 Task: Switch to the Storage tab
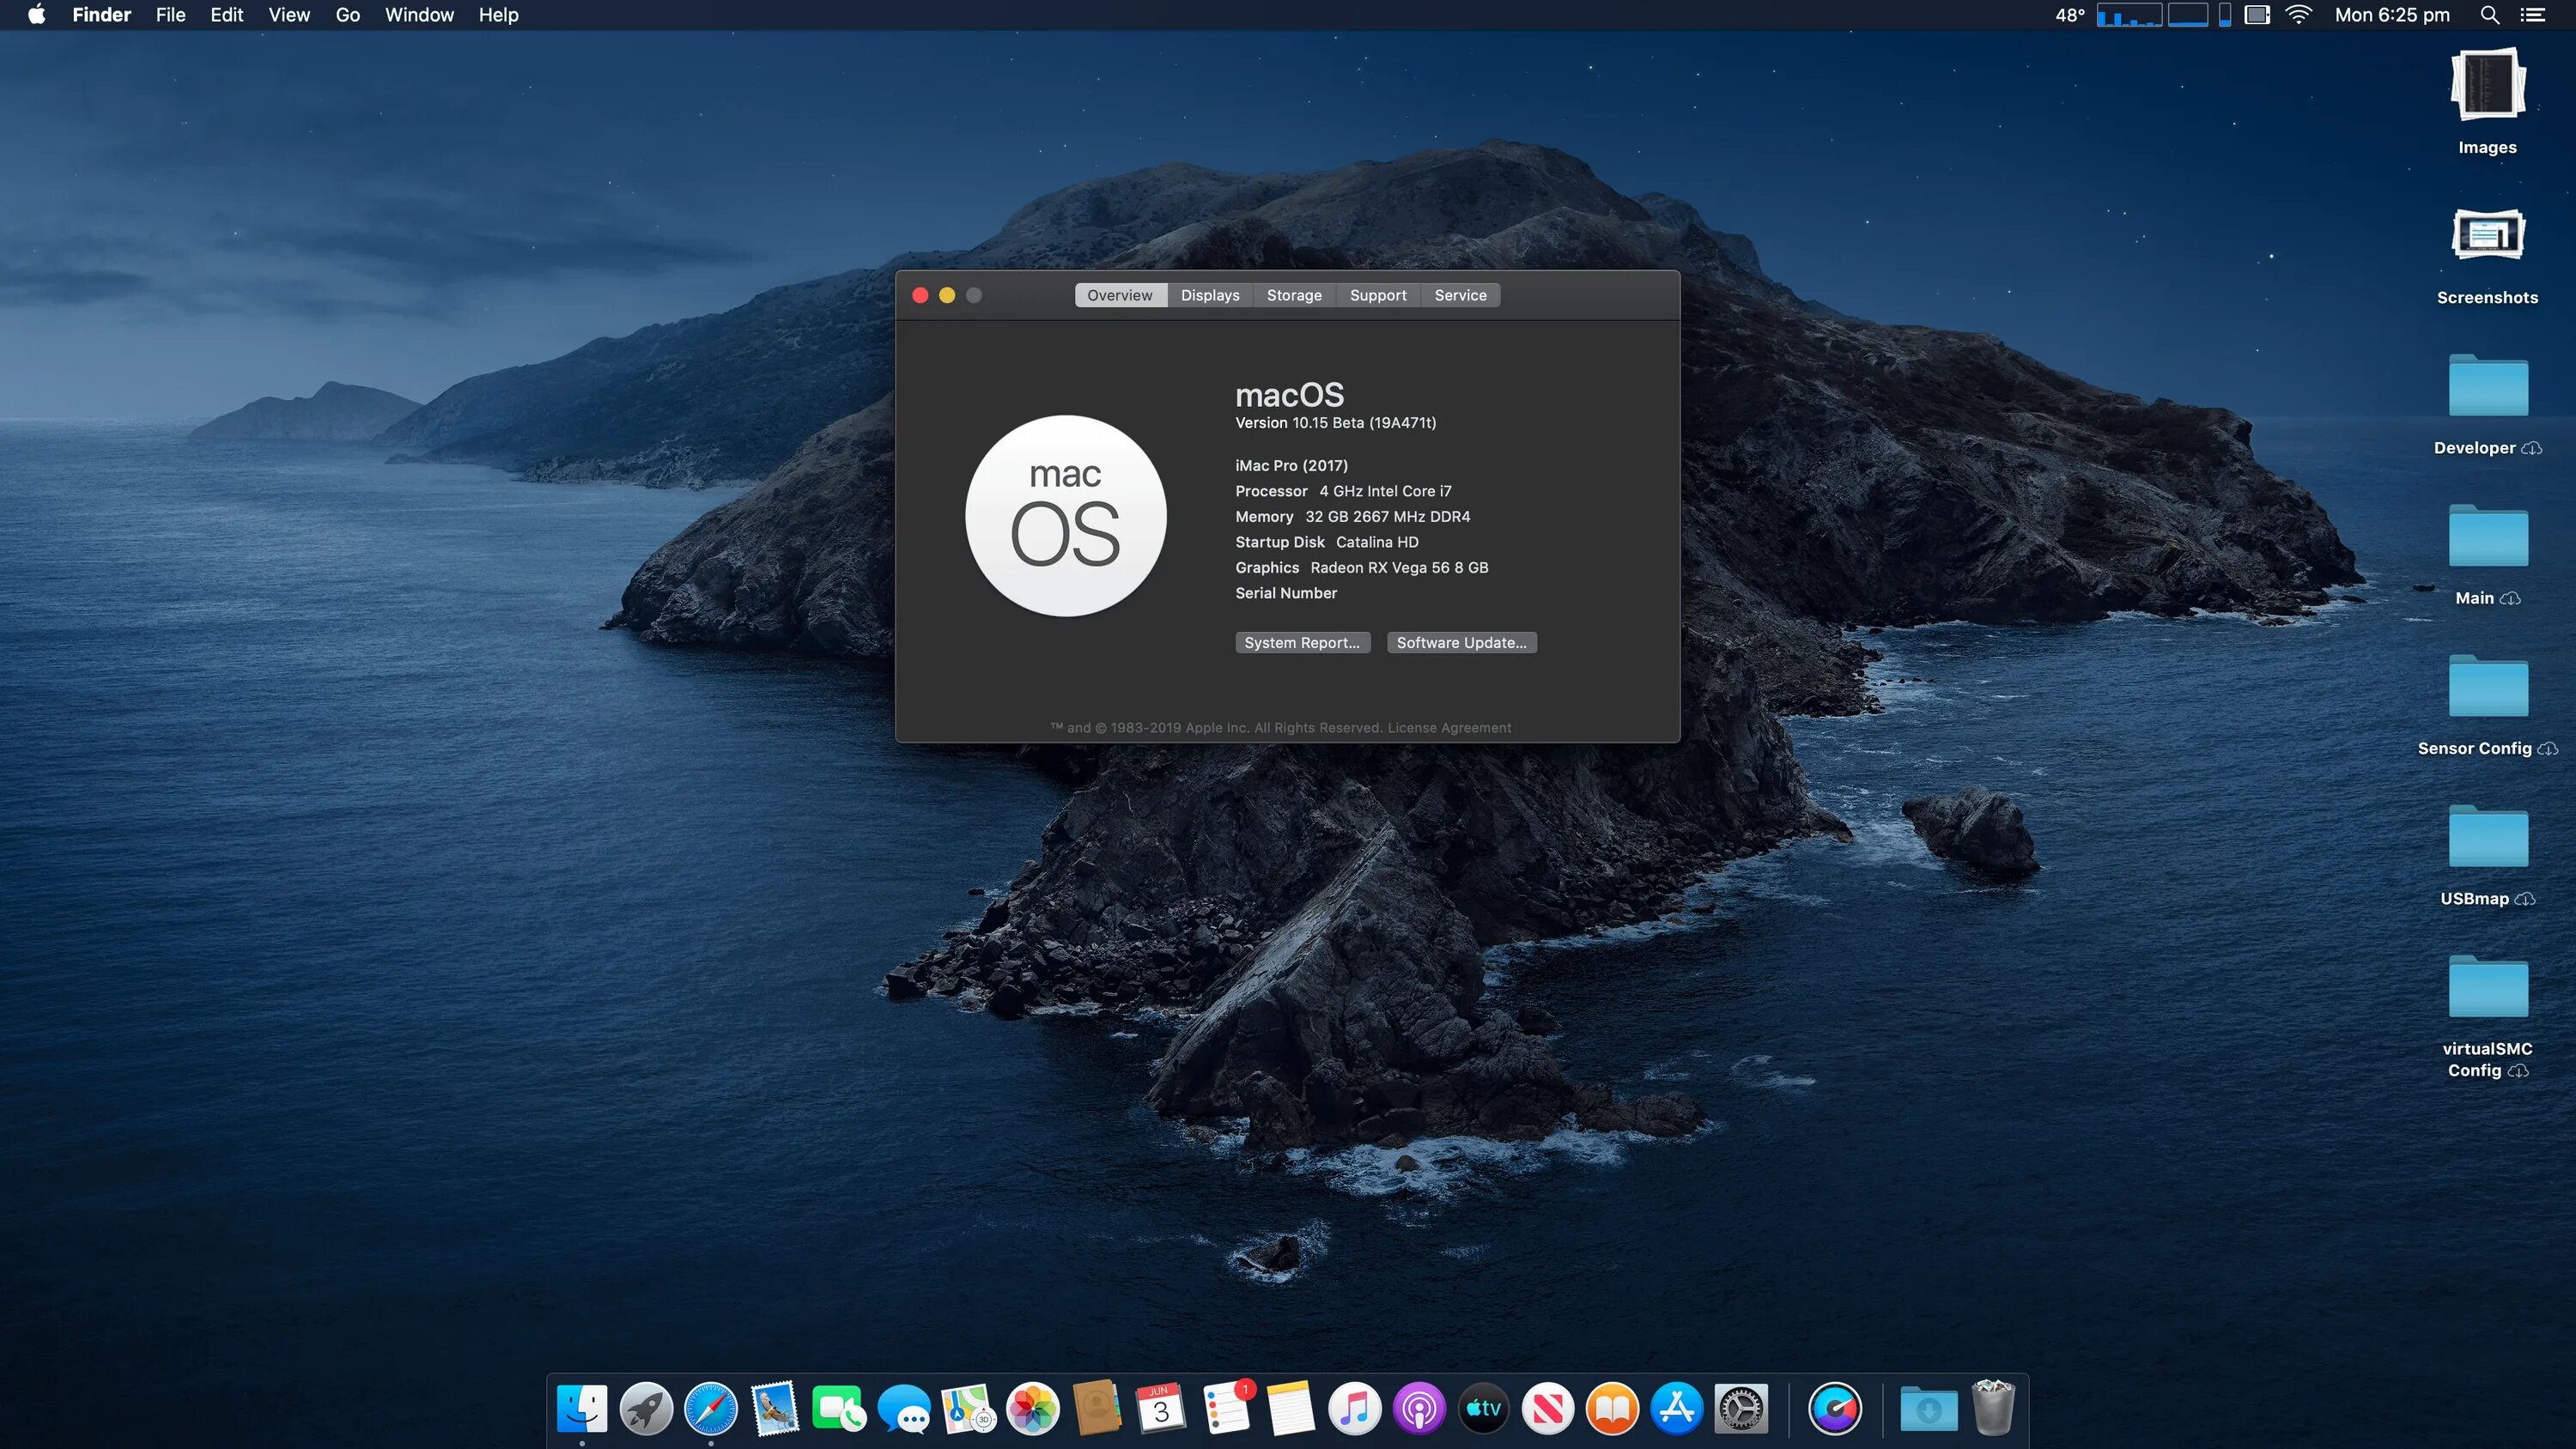click(1293, 295)
